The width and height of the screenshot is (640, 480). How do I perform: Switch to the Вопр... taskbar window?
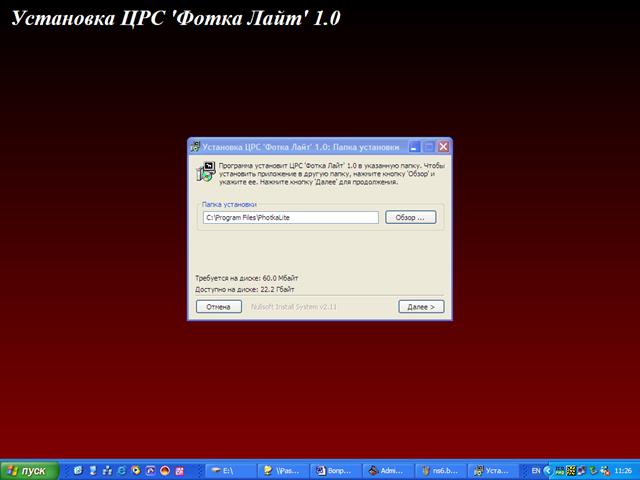[x=336, y=471]
